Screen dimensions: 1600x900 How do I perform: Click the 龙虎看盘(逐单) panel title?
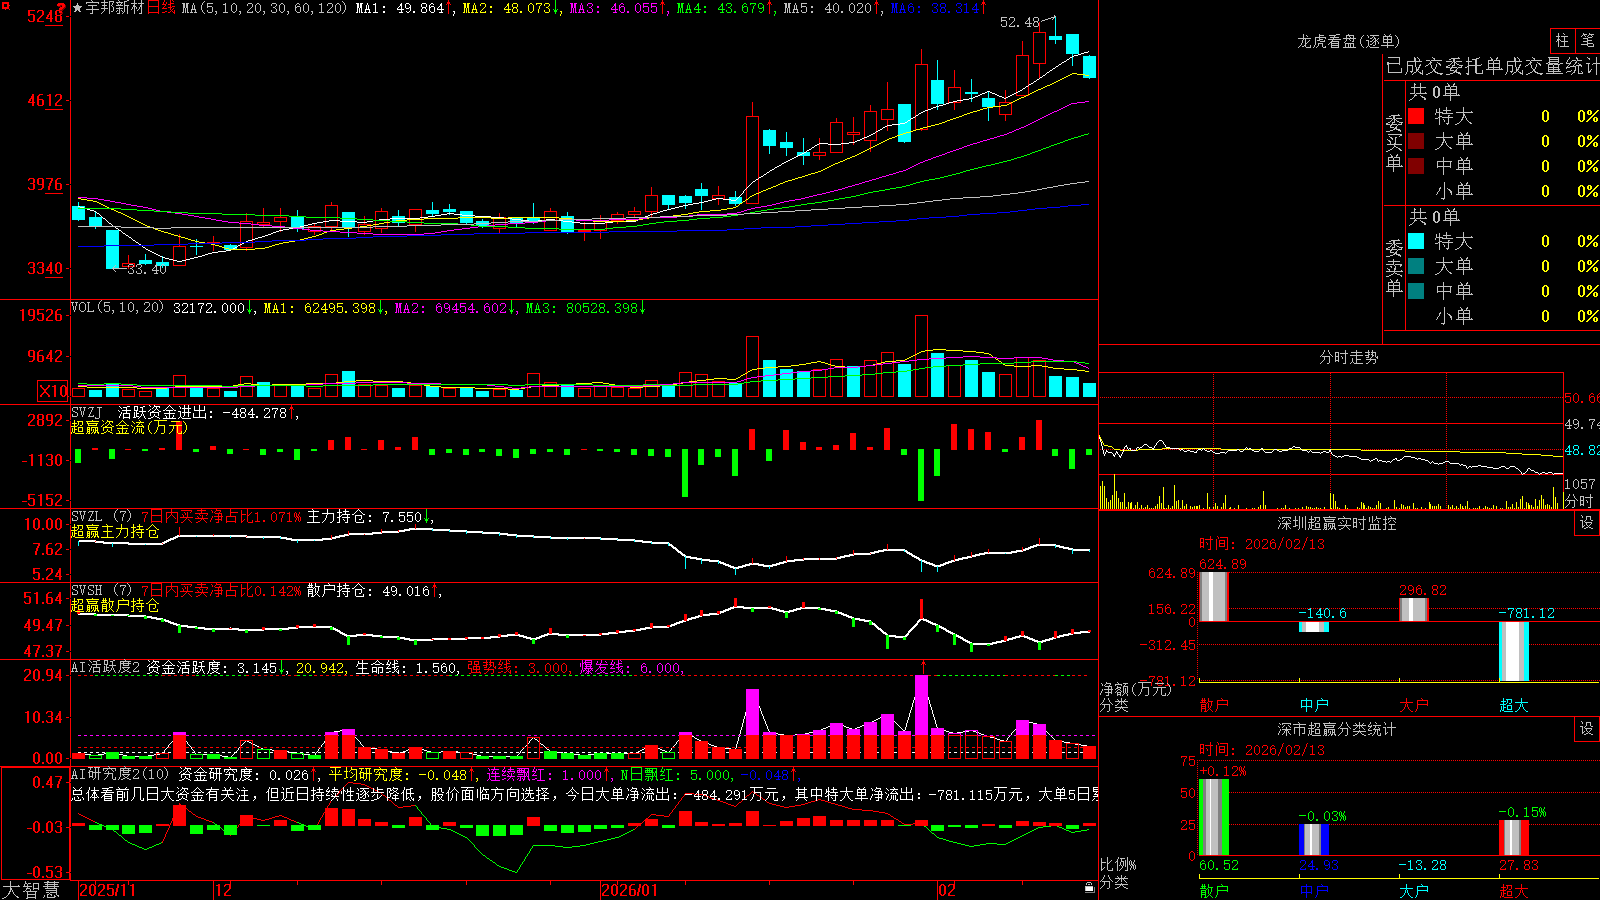pos(1348,41)
